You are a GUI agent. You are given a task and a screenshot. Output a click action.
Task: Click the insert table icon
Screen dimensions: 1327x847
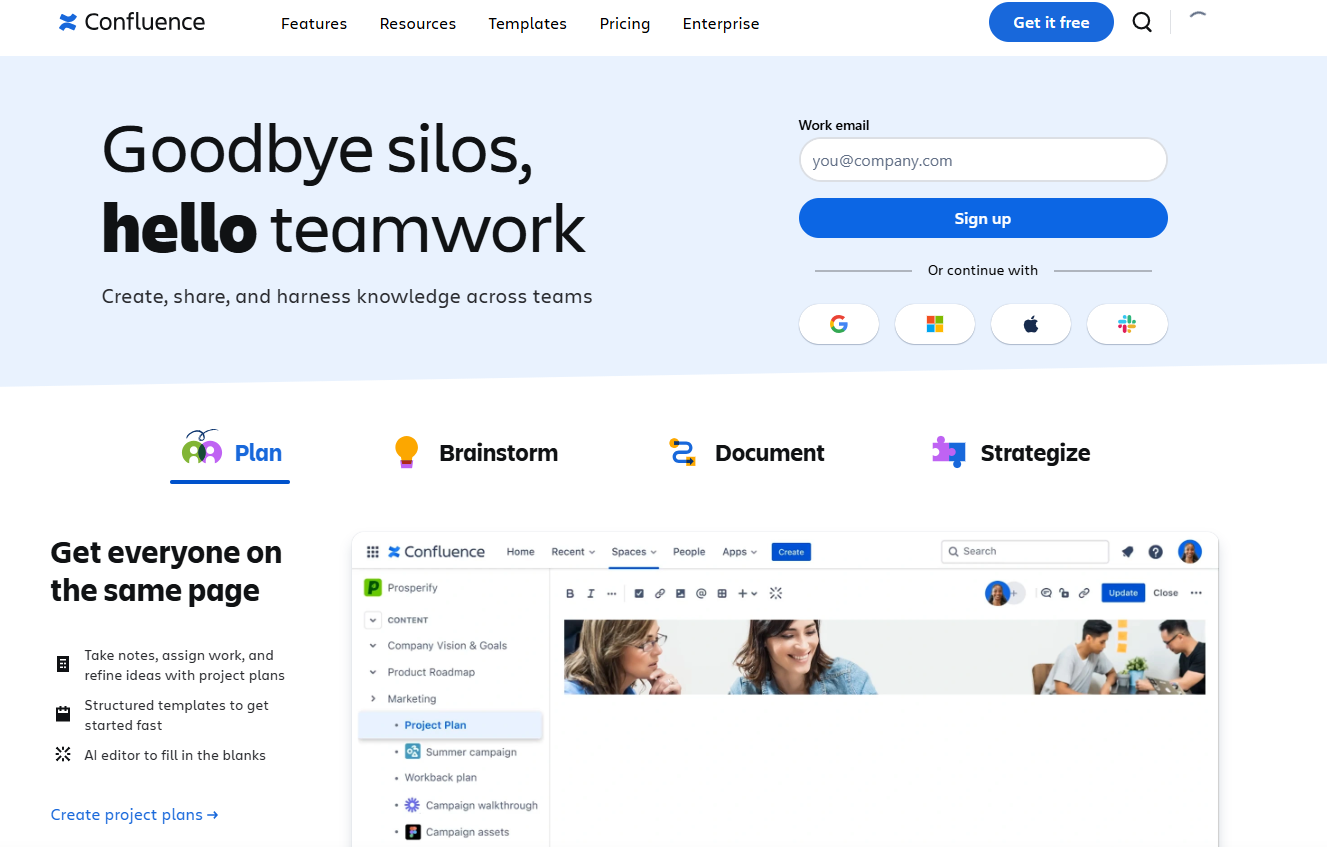coord(722,593)
